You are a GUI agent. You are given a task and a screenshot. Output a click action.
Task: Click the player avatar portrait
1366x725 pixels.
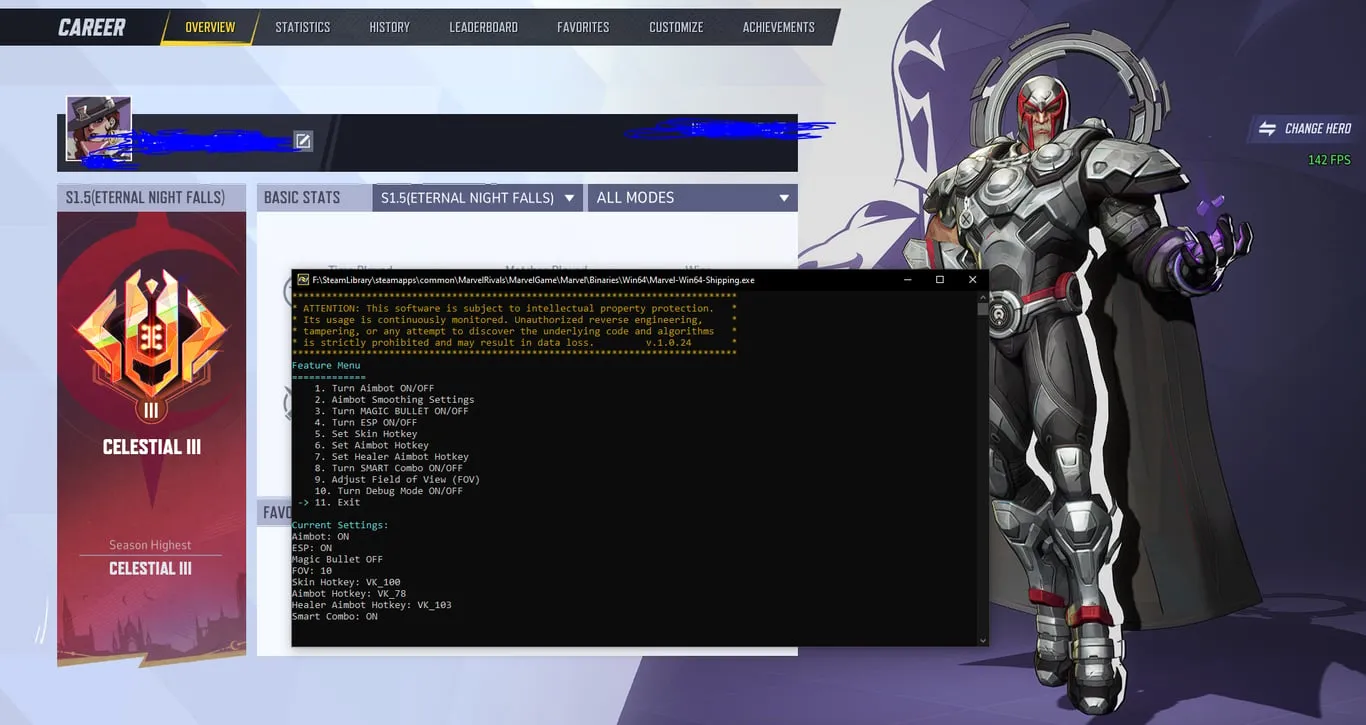click(x=98, y=128)
